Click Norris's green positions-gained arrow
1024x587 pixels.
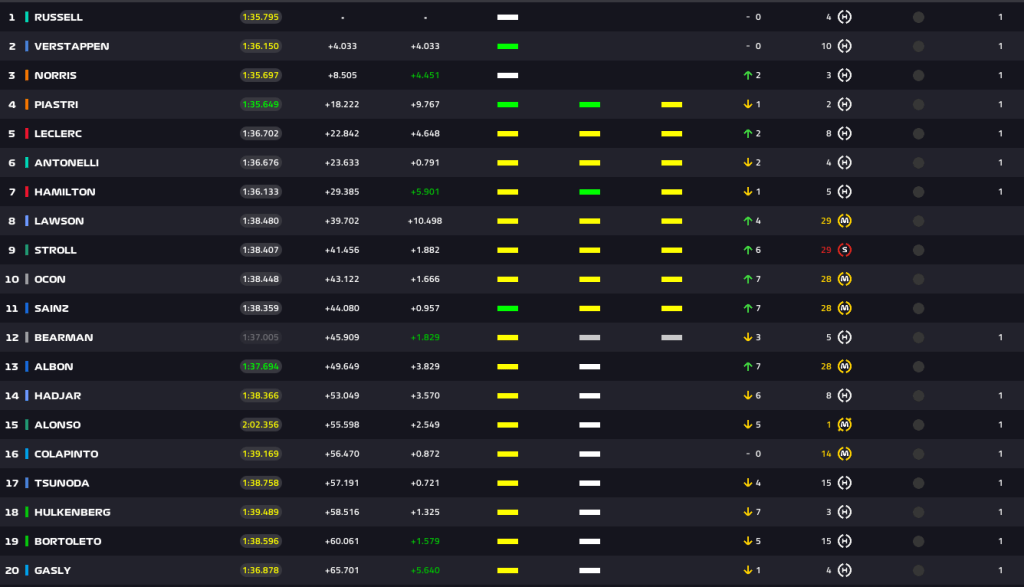coord(748,75)
